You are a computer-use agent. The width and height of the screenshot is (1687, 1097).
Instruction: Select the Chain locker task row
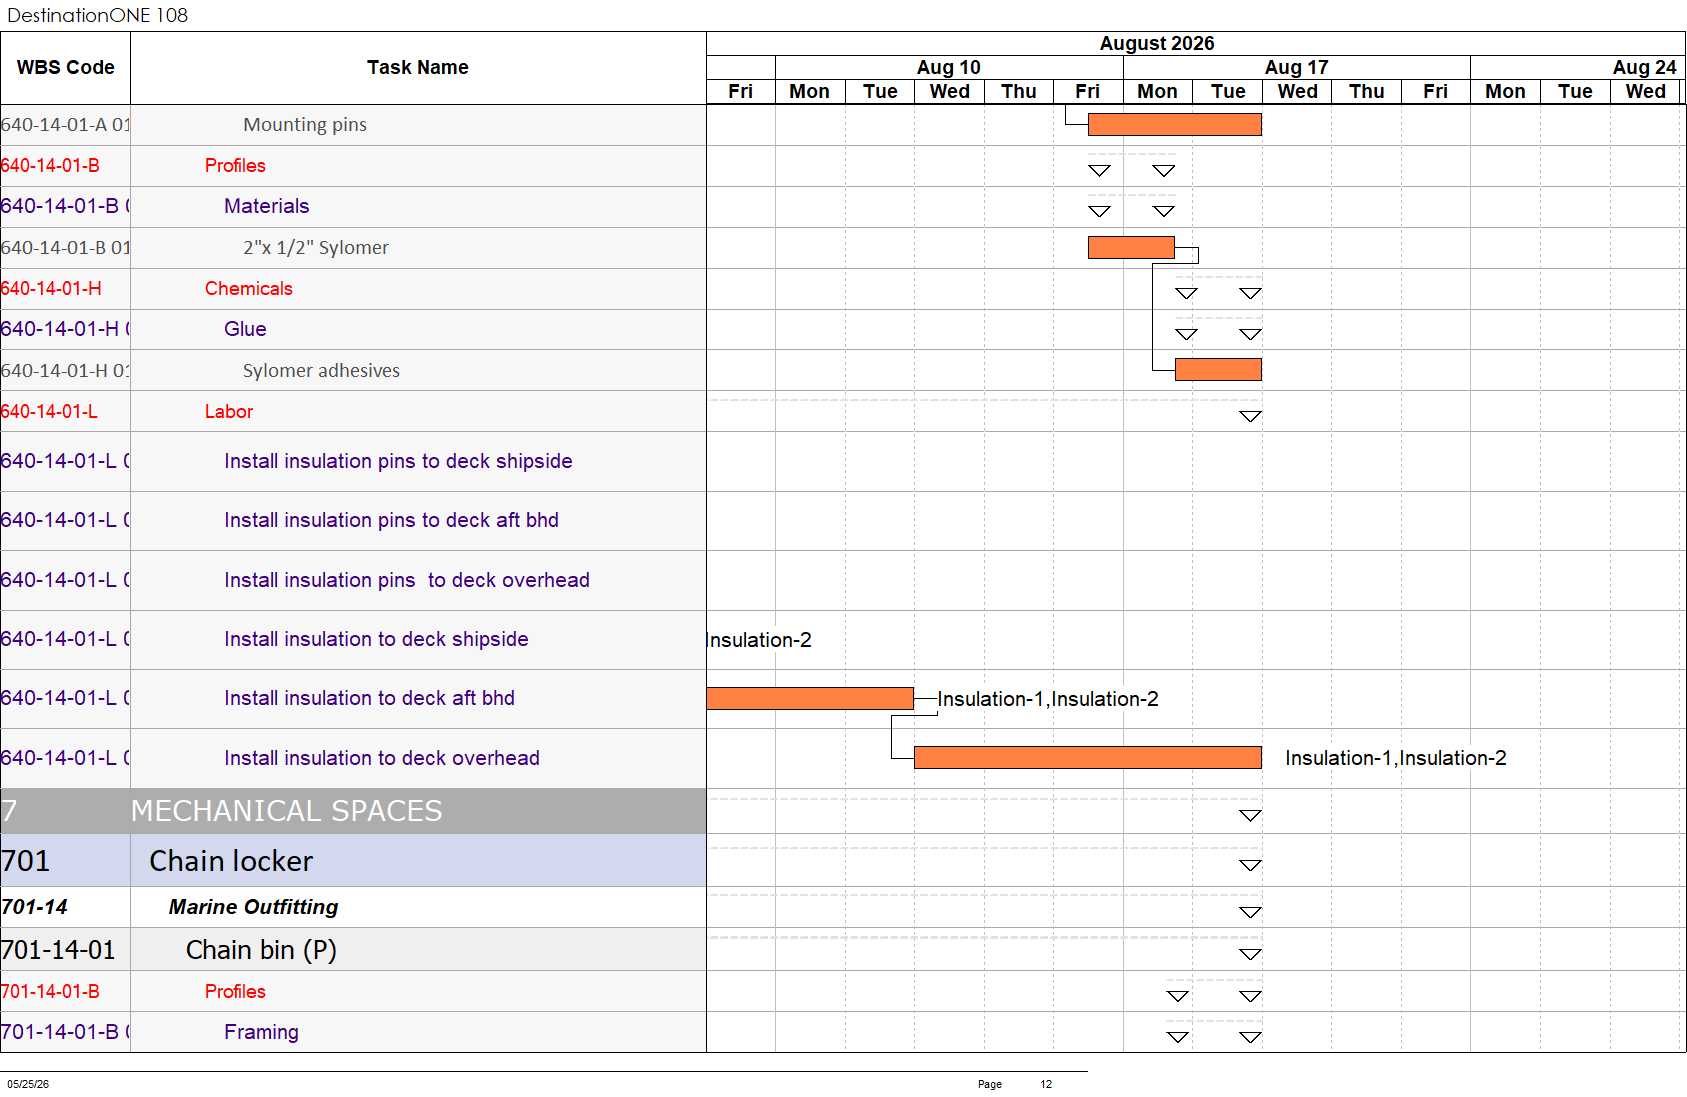353,861
